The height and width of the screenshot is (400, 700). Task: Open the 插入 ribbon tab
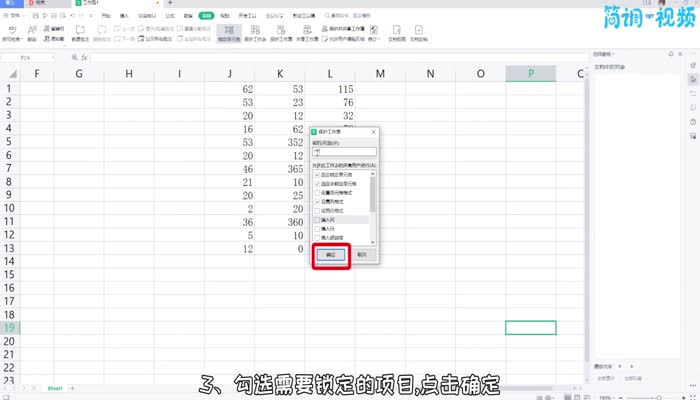pyautogui.click(x=124, y=16)
